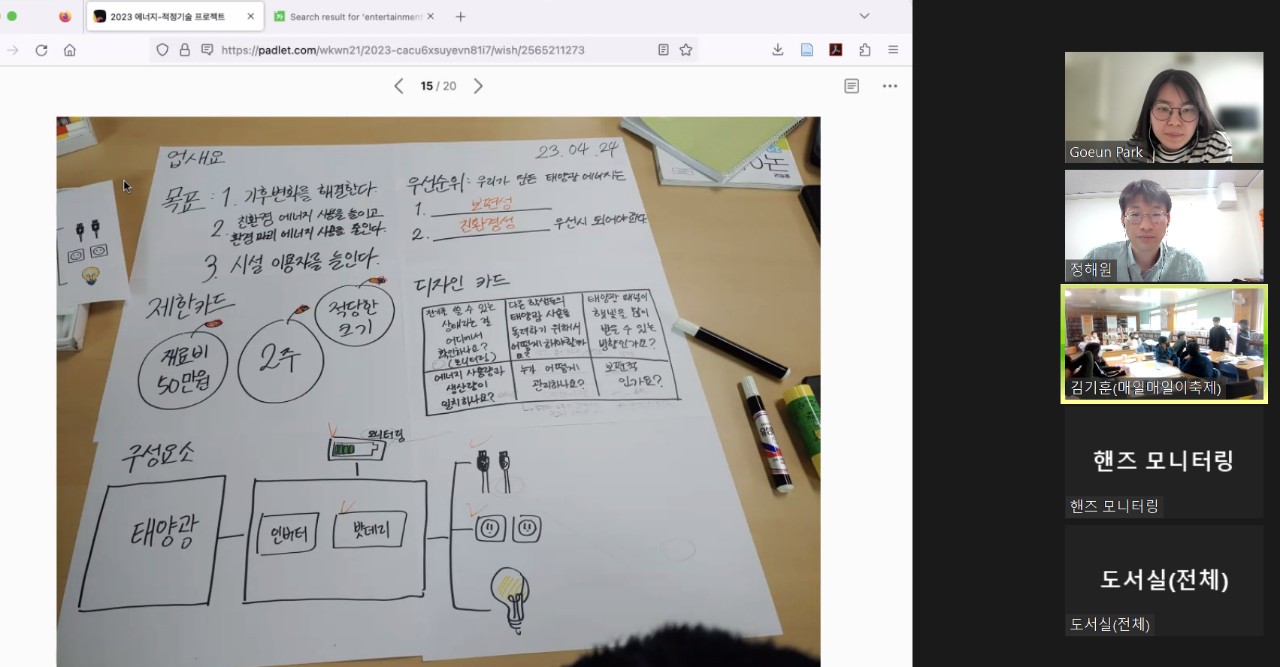Bookmark this page with the star icon
This screenshot has width=1280, height=667.
click(686, 50)
